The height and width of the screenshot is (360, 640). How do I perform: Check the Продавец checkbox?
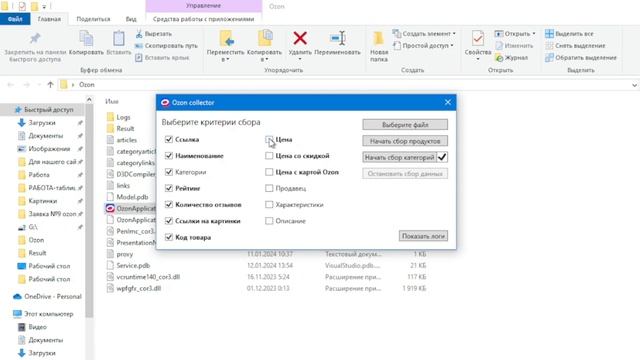(269, 188)
